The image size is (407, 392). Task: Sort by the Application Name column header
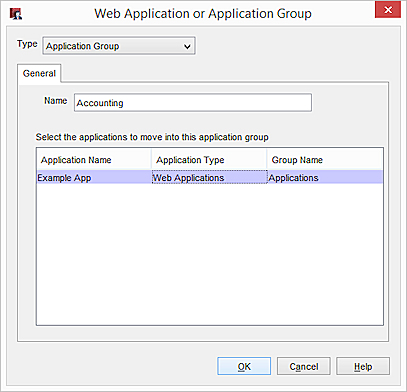point(94,160)
